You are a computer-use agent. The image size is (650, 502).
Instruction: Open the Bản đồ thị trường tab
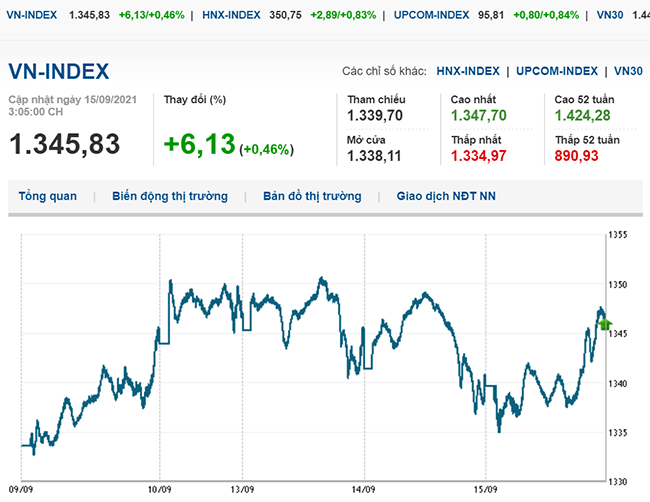click(312, 196)
